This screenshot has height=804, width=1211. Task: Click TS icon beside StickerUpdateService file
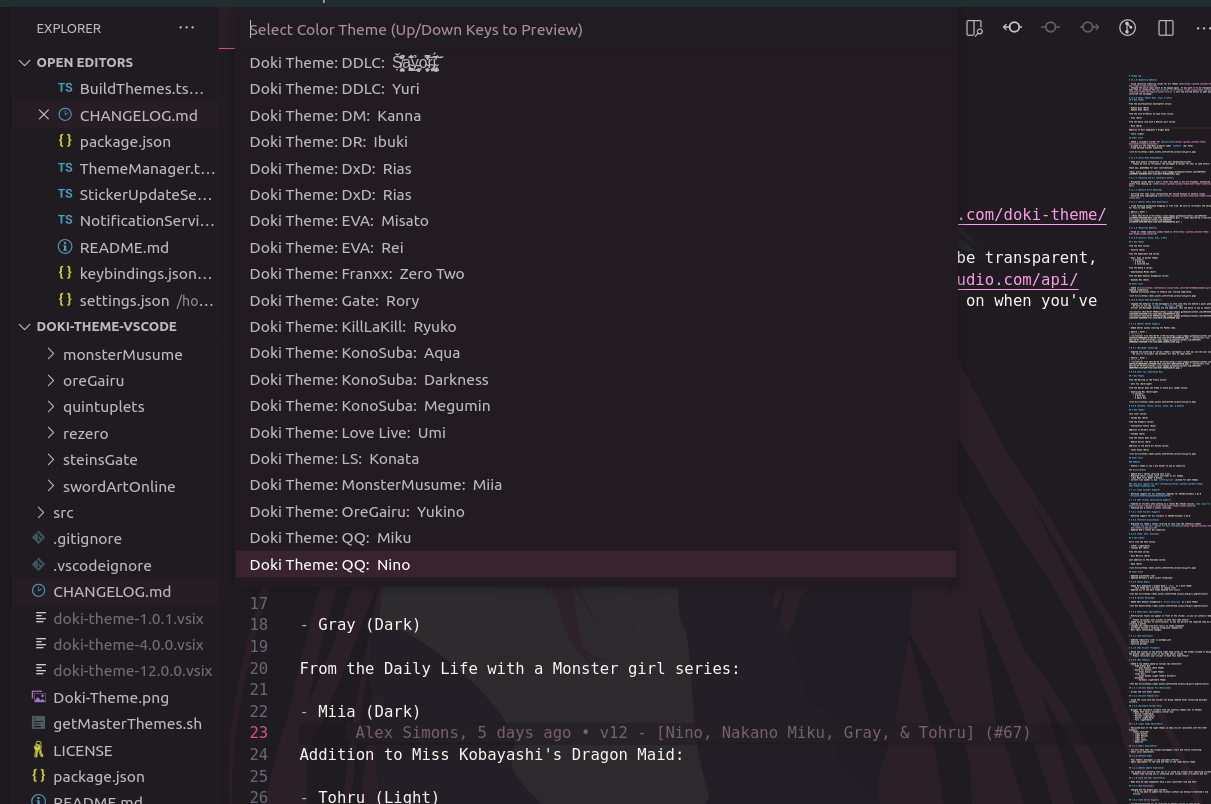click(x=65, y=194)
